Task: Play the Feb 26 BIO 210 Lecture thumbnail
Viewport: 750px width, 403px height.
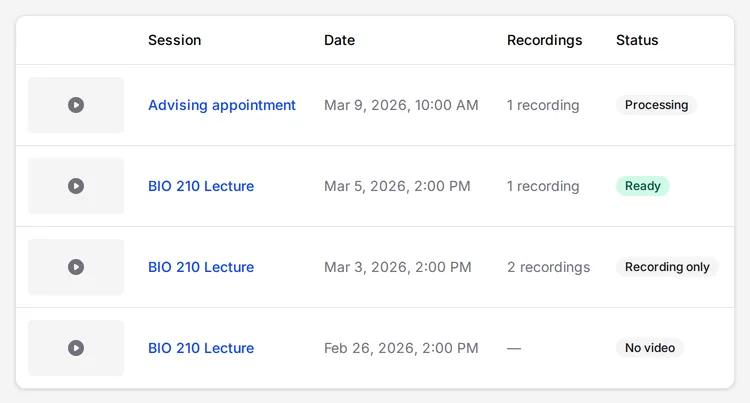Action: pyautogui.click(x=76, y=348)
